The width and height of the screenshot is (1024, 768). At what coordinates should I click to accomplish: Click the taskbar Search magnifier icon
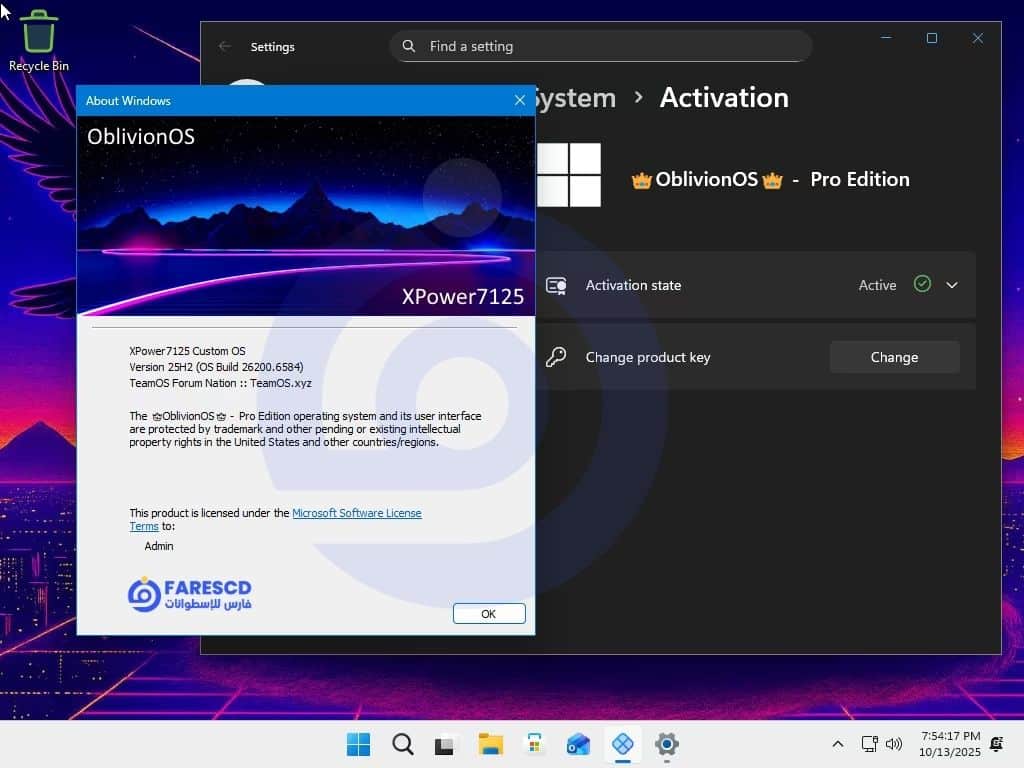[x=402, y=744]
